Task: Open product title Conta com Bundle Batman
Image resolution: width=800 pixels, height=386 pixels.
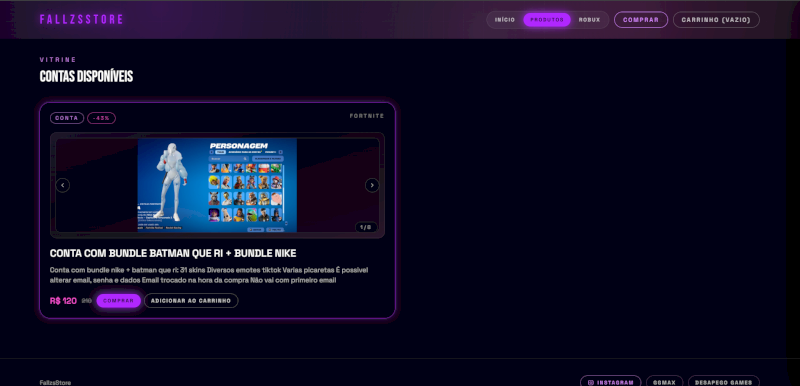Action: click(x=173, y=253)
